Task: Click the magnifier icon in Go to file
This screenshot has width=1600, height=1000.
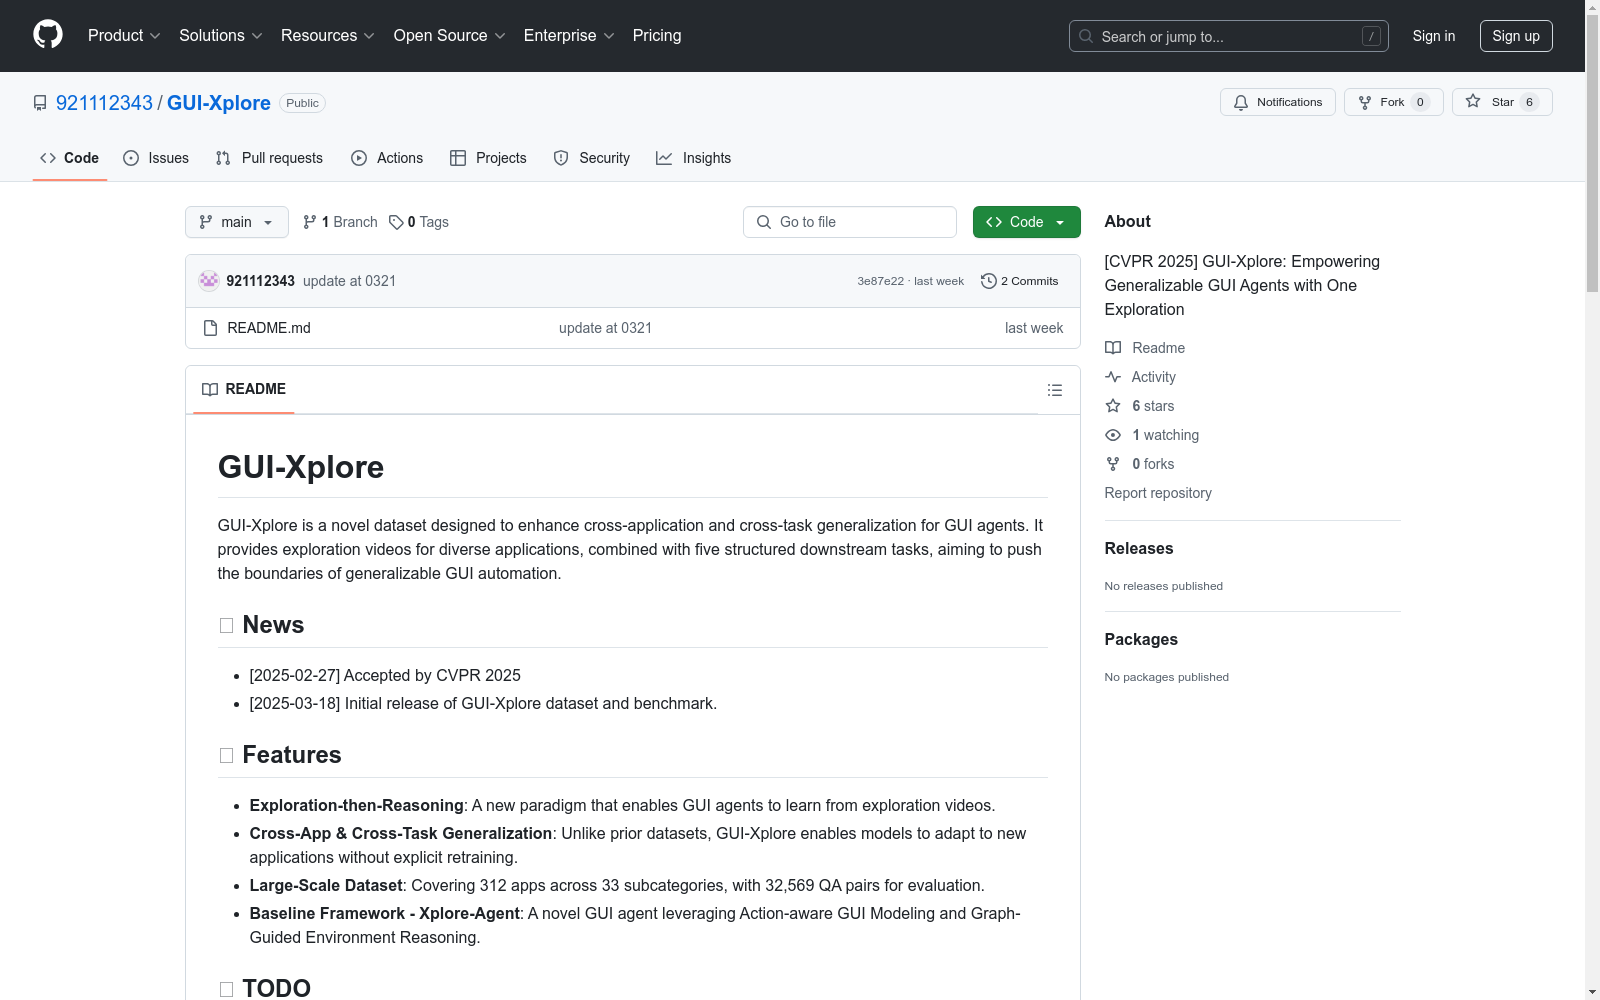Action: (764, 222)
